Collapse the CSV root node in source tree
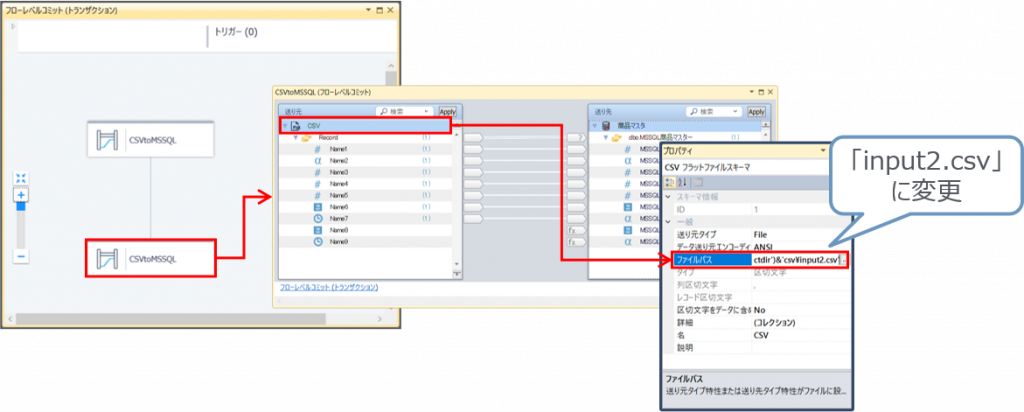This screenshot has height=412, width=1024. 285,126
